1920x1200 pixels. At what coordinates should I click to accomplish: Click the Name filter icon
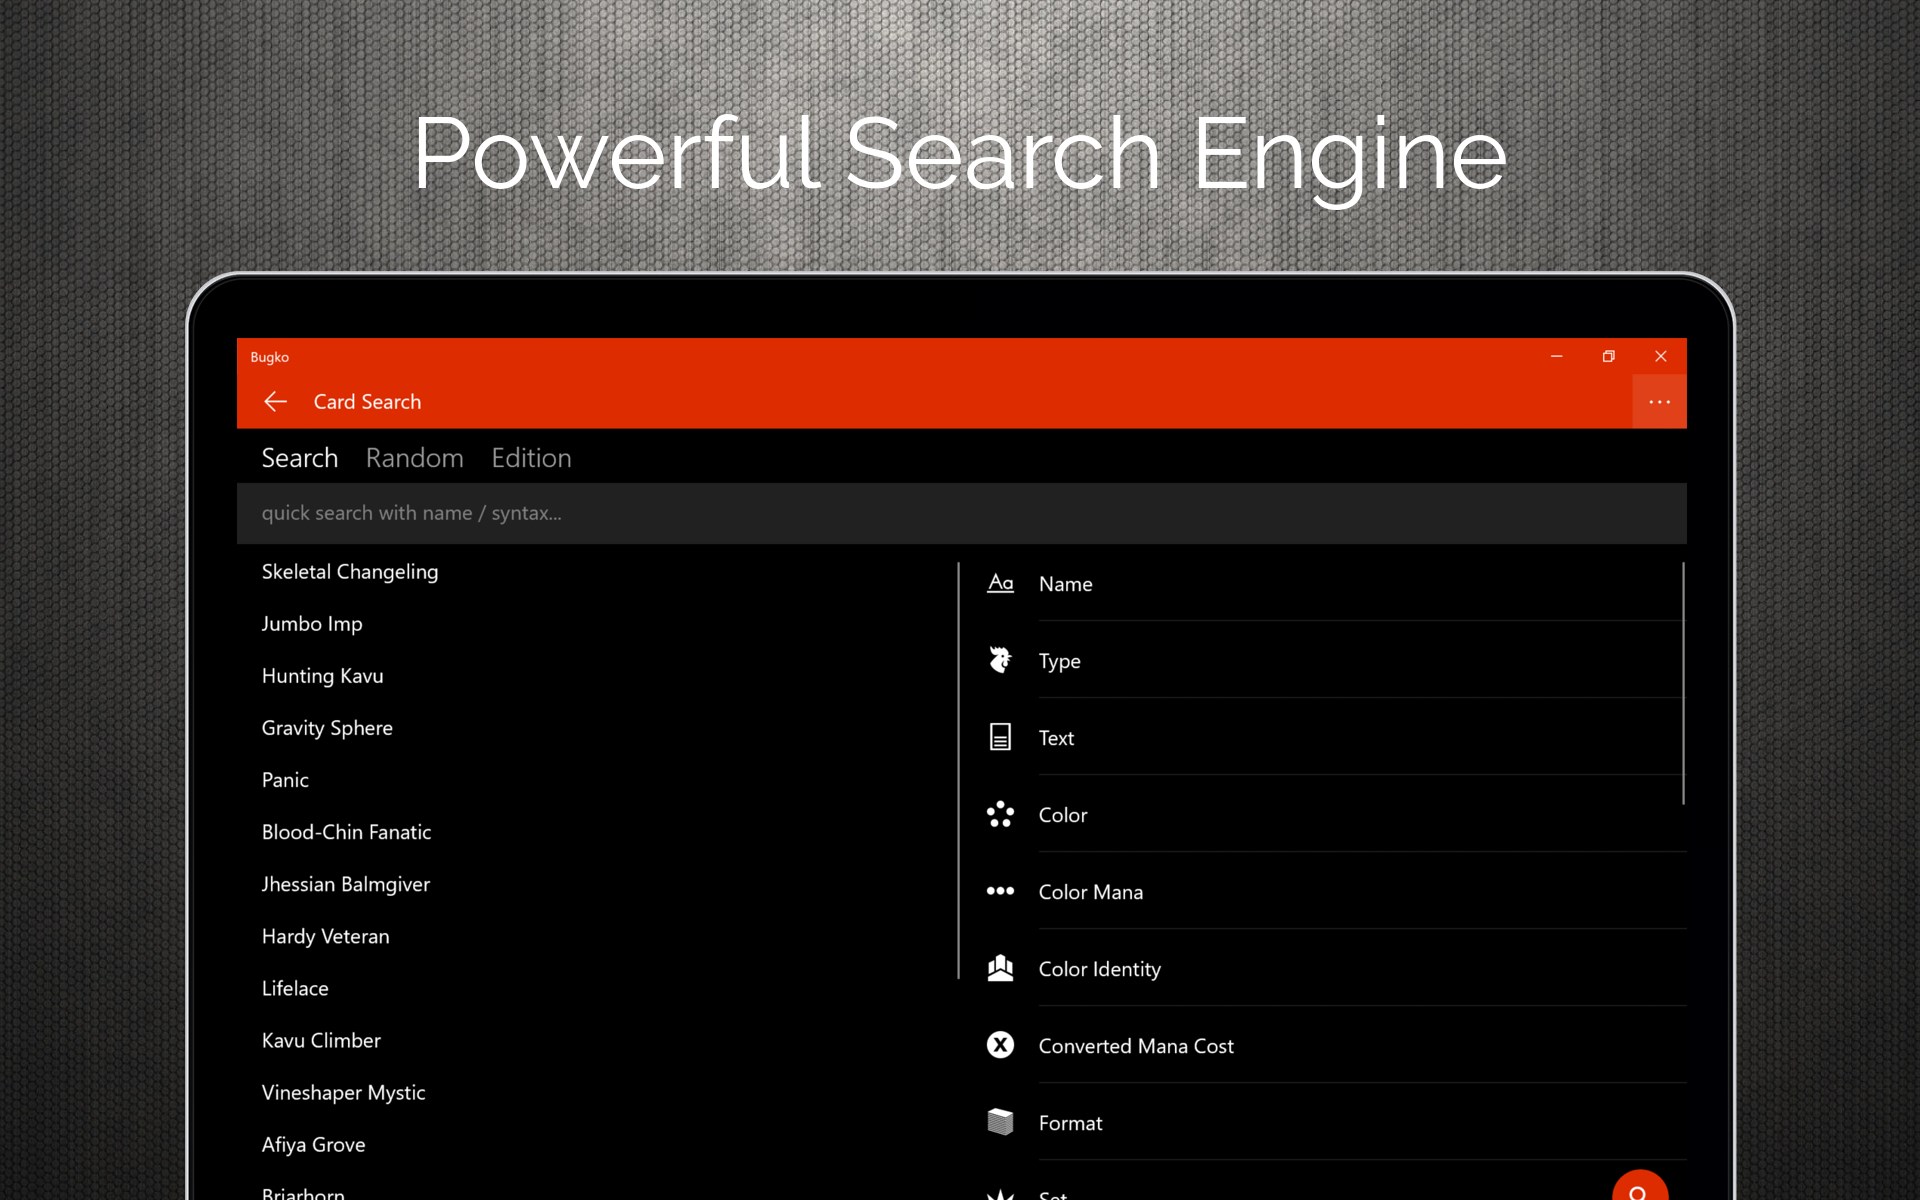coord(1000,584)
